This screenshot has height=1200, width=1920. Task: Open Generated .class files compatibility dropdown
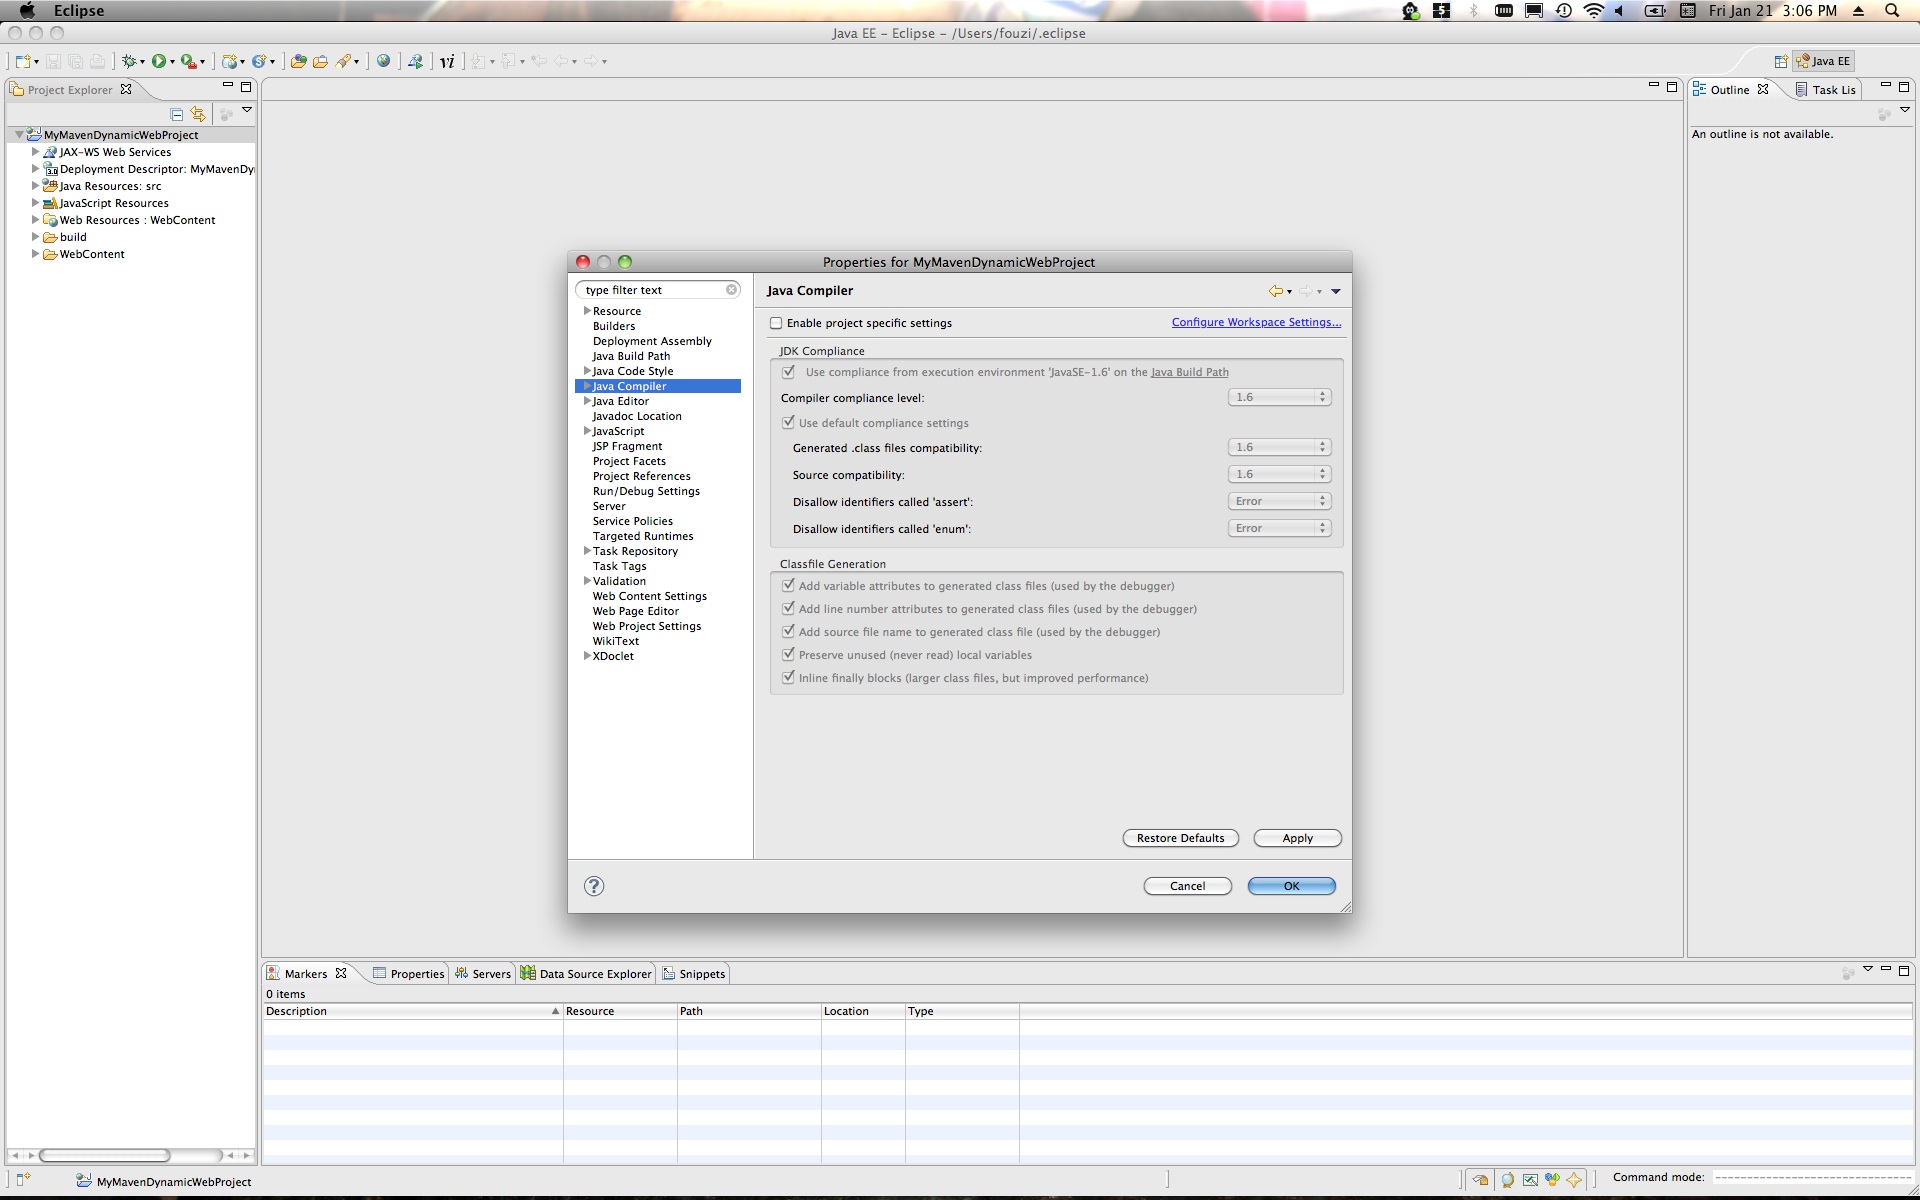coord(1279,447)
